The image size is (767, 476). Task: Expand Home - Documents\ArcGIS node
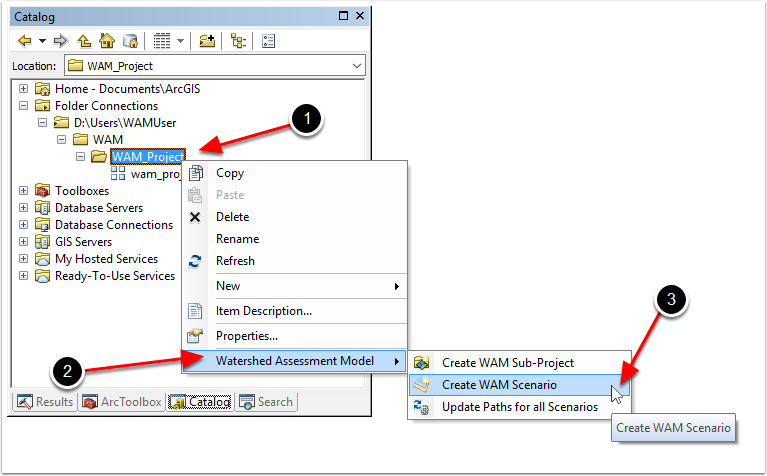[x=23, y=89]
